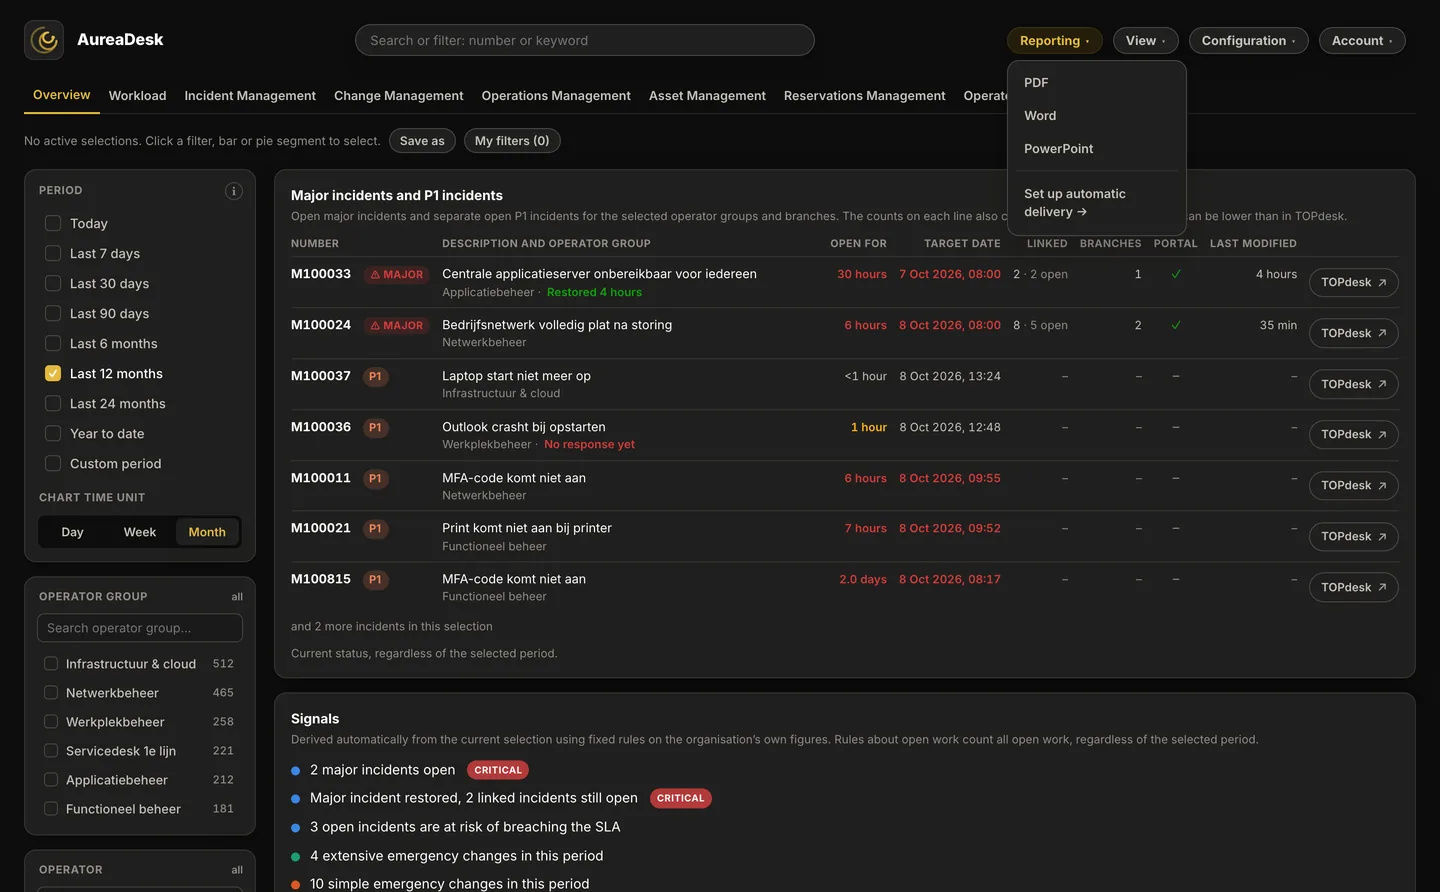Click the green dot of extensive emergency changes
Image resolution: width=1440 pixels, height=892 pixels.
(x=296, y=857)
